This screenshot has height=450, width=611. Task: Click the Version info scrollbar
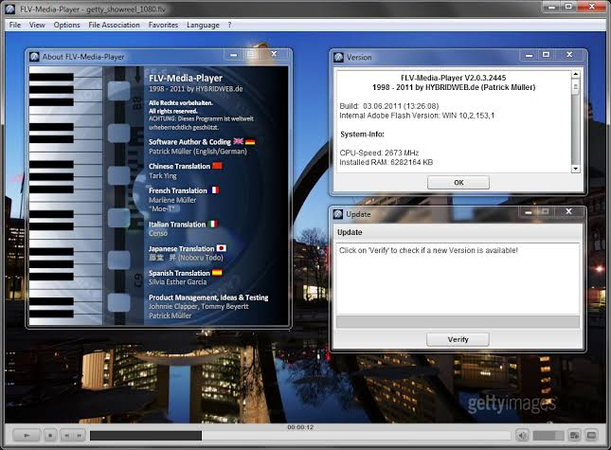[578, 120]
